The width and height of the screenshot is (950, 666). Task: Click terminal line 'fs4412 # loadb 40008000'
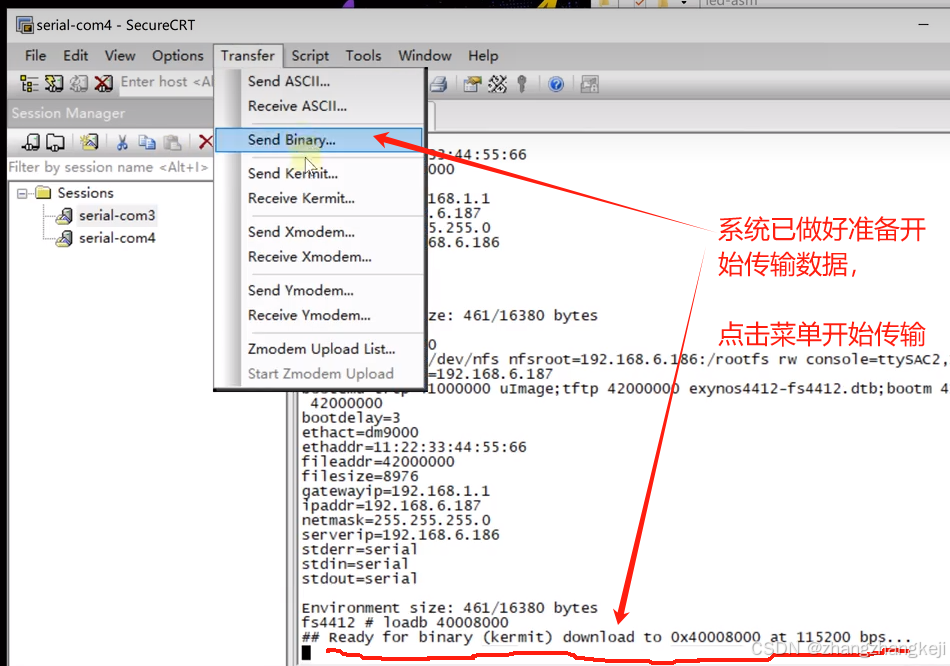(x=405, y=622)
